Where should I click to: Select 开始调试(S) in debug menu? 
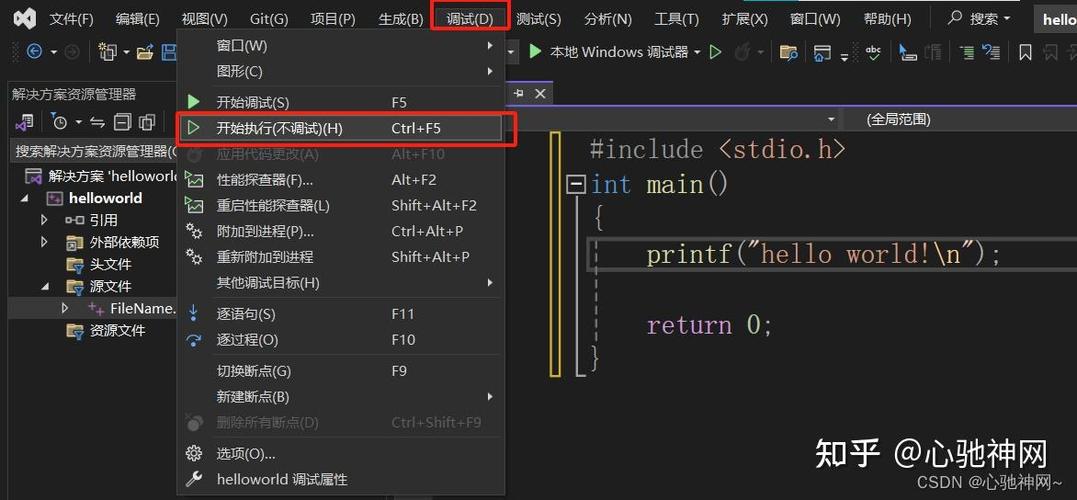pyautogui.click(x=340, y=102)
